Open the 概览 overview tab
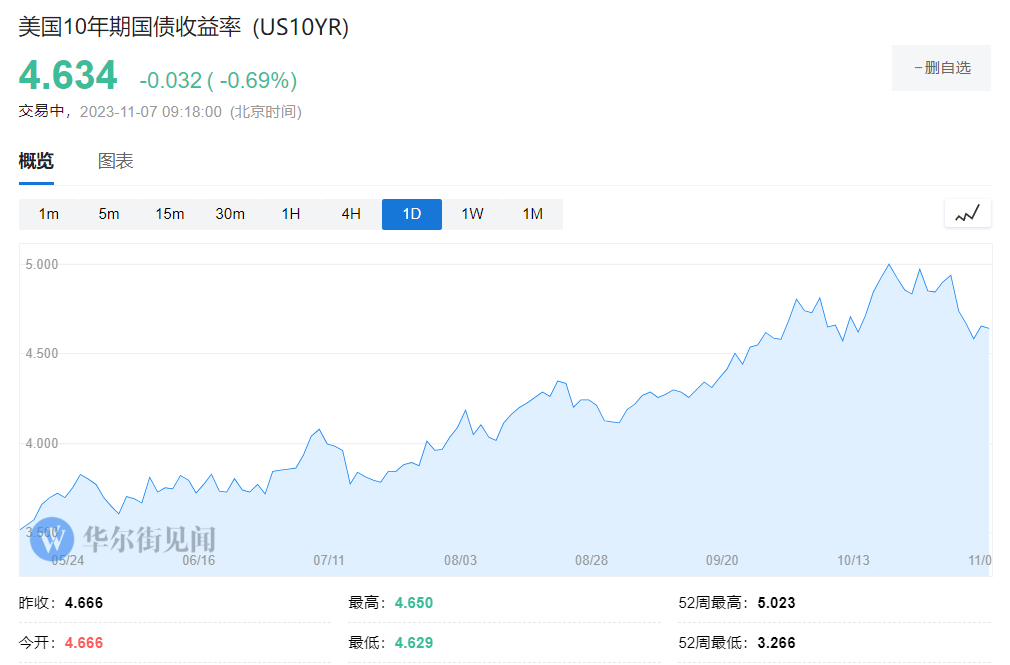 coord(36,161)
